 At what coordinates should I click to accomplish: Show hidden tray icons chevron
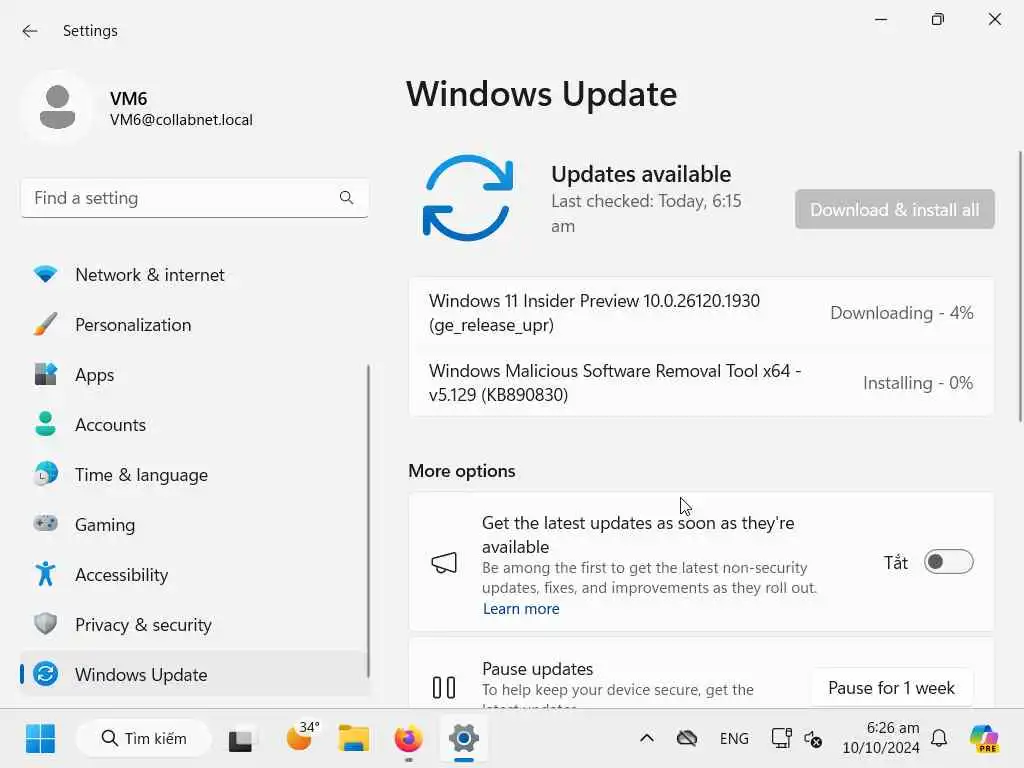647,738
